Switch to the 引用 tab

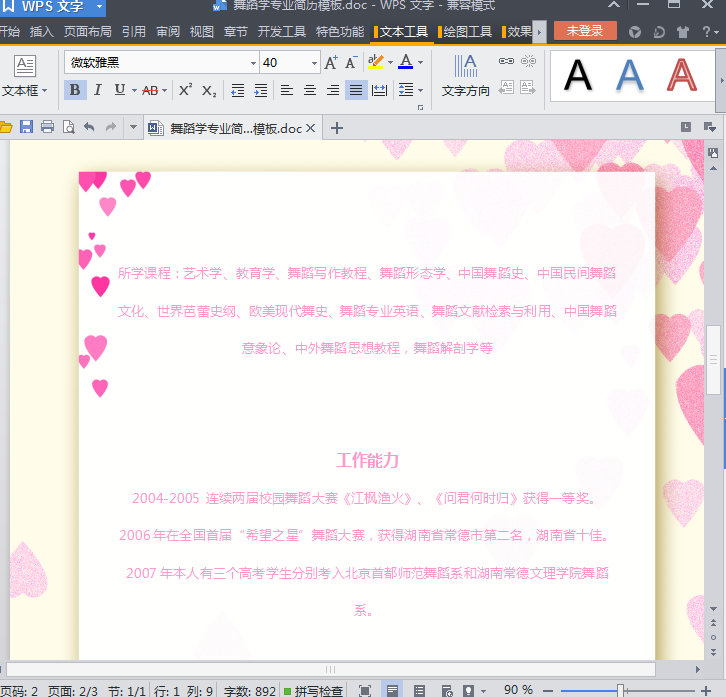coord(134,31)
